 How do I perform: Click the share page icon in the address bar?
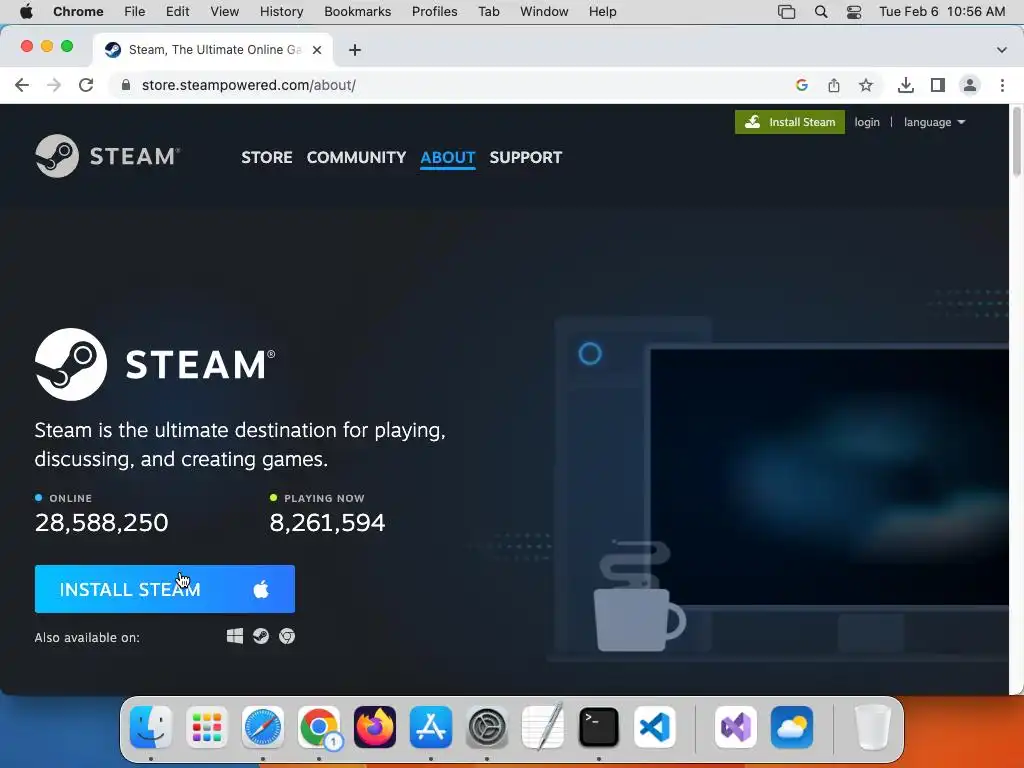(x=834, y=85)
